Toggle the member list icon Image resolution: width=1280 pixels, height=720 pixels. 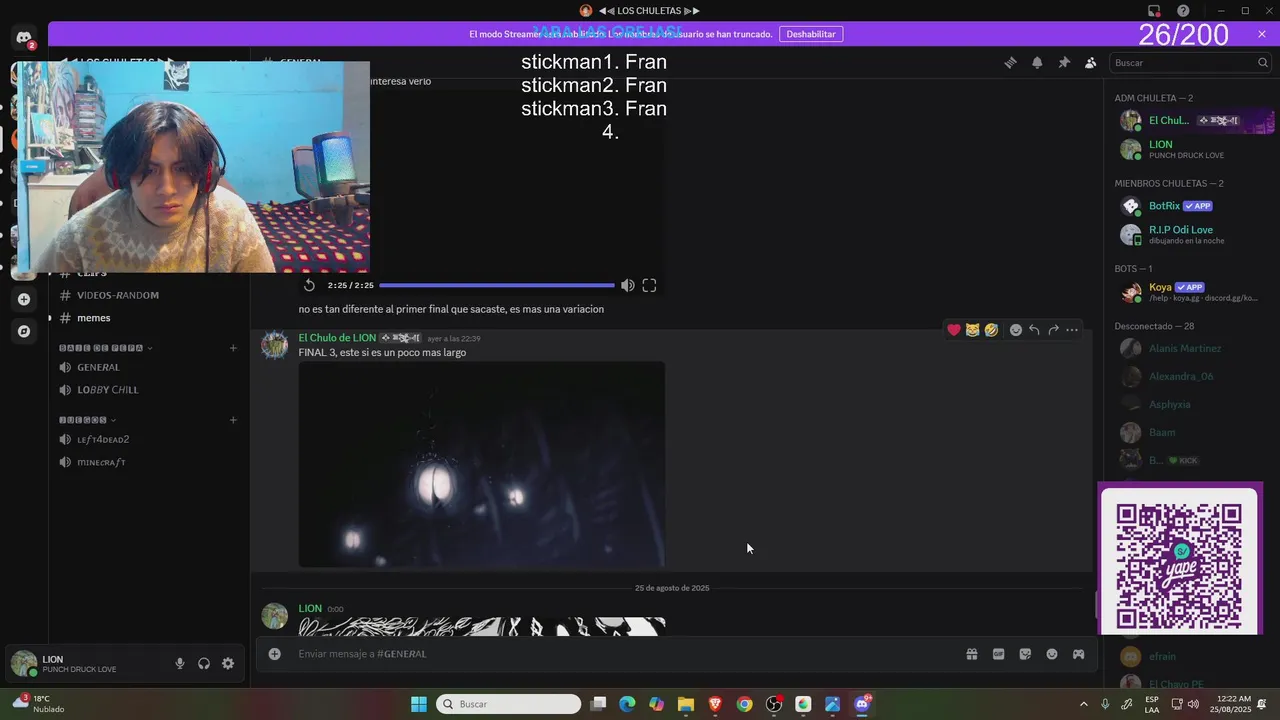click(x=1091, y=62)
